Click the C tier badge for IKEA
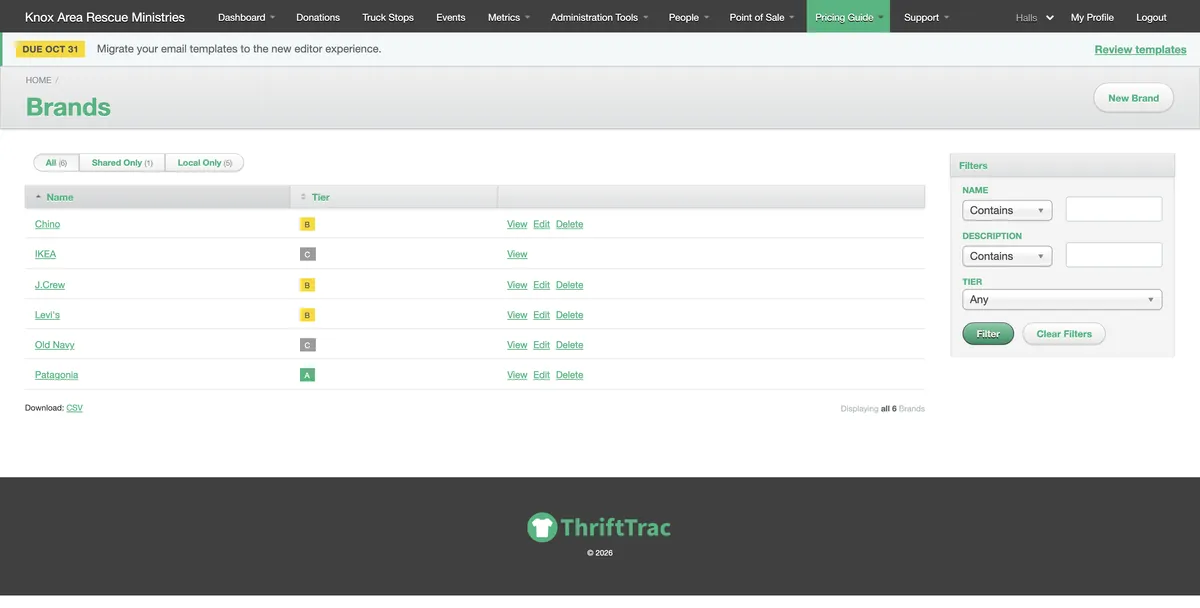Viewport: 1200px width, 608px height. tap(307, 255)
